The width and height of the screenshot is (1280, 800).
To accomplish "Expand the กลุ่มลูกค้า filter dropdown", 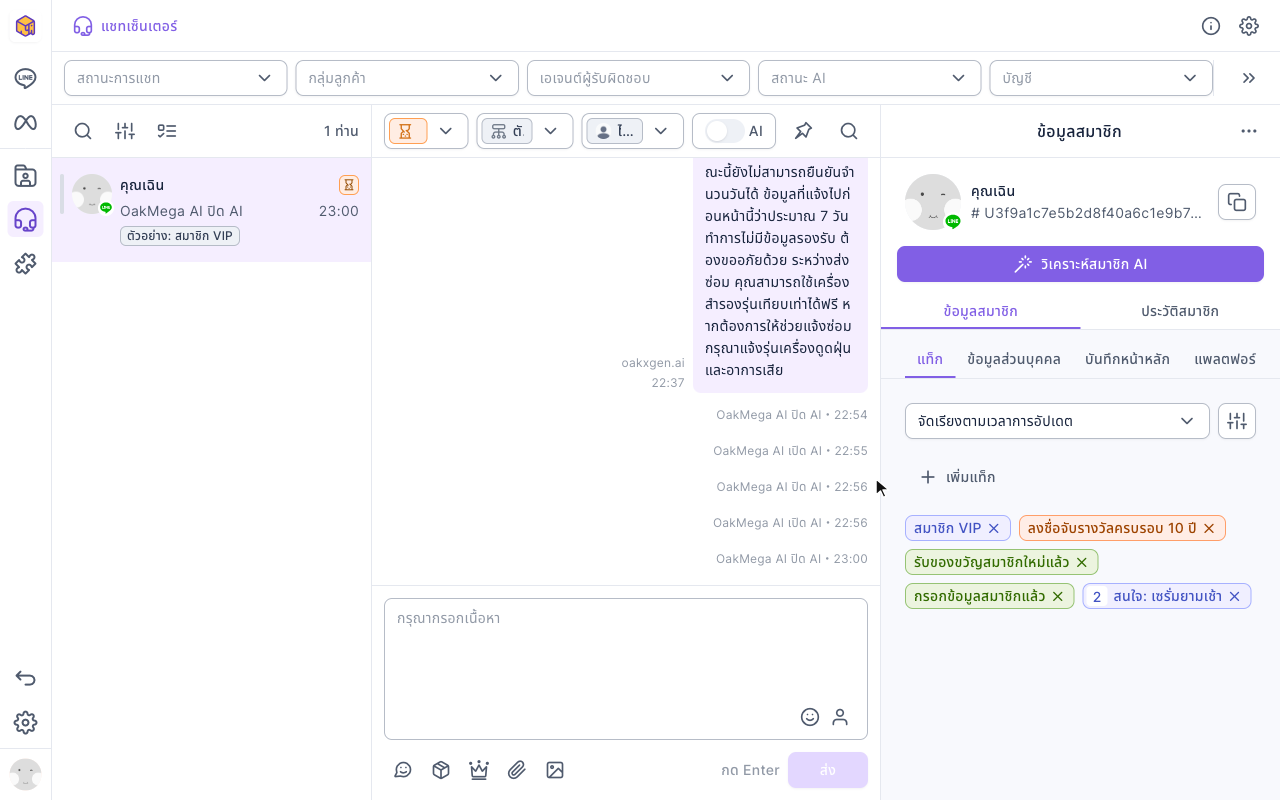I will [x=406, y=78].
